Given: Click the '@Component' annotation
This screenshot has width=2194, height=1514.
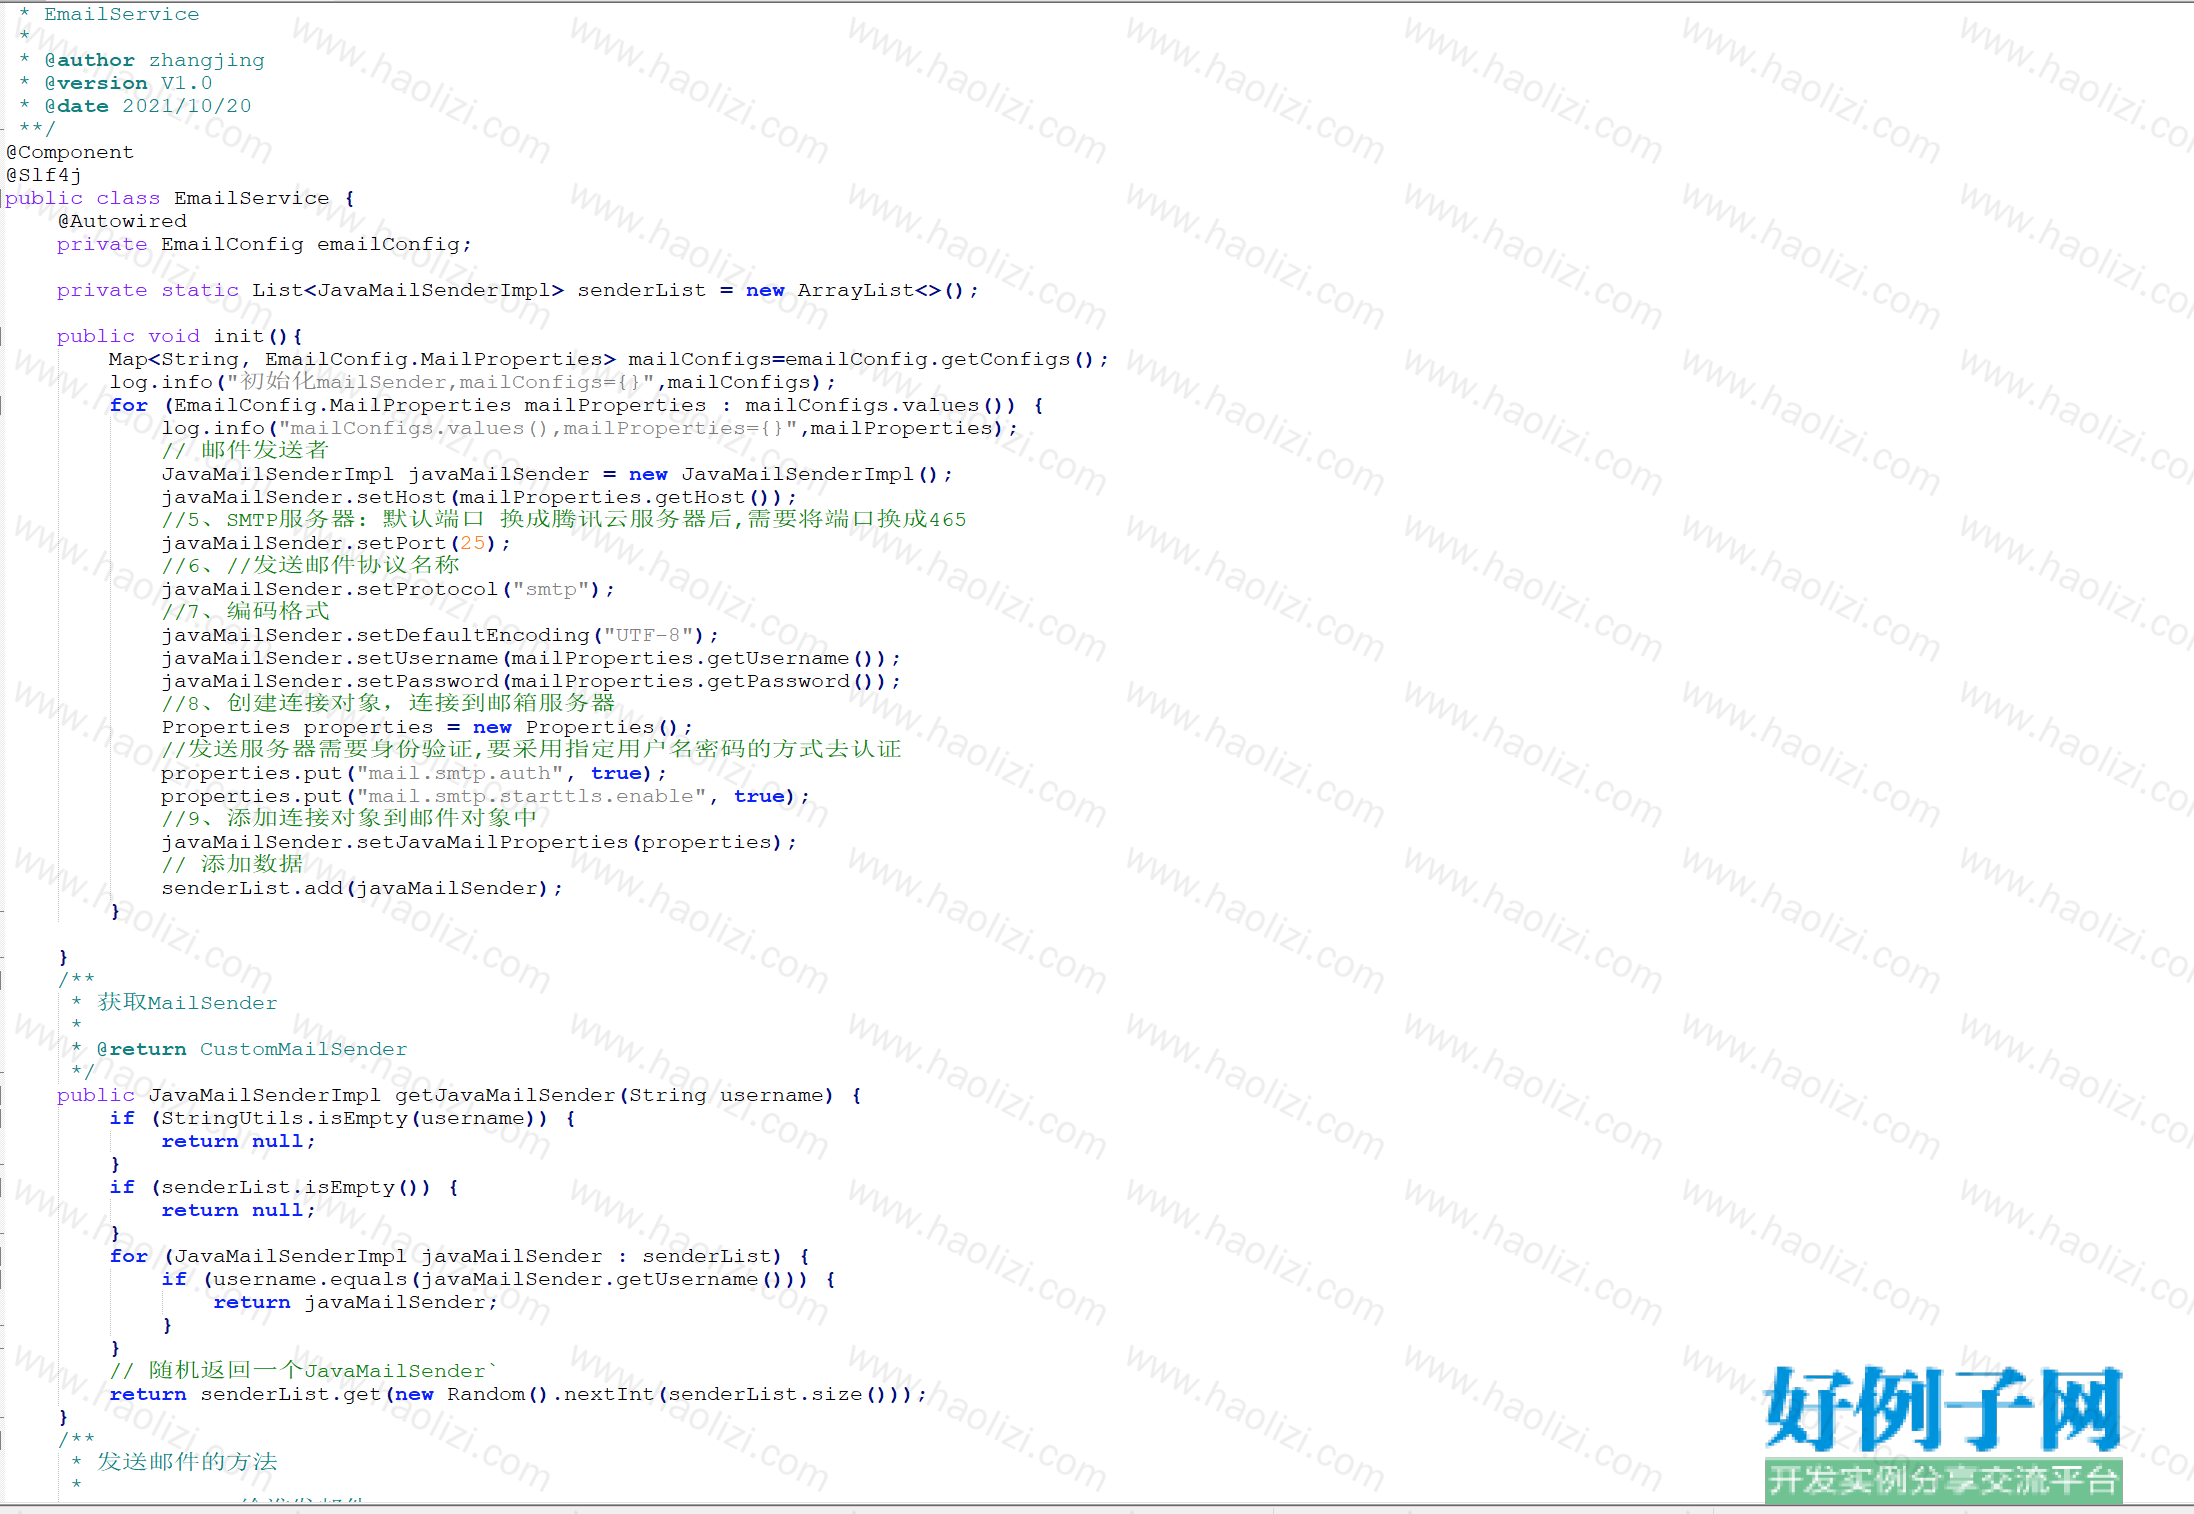Looking at the screenshot, I should pos(70,152).
